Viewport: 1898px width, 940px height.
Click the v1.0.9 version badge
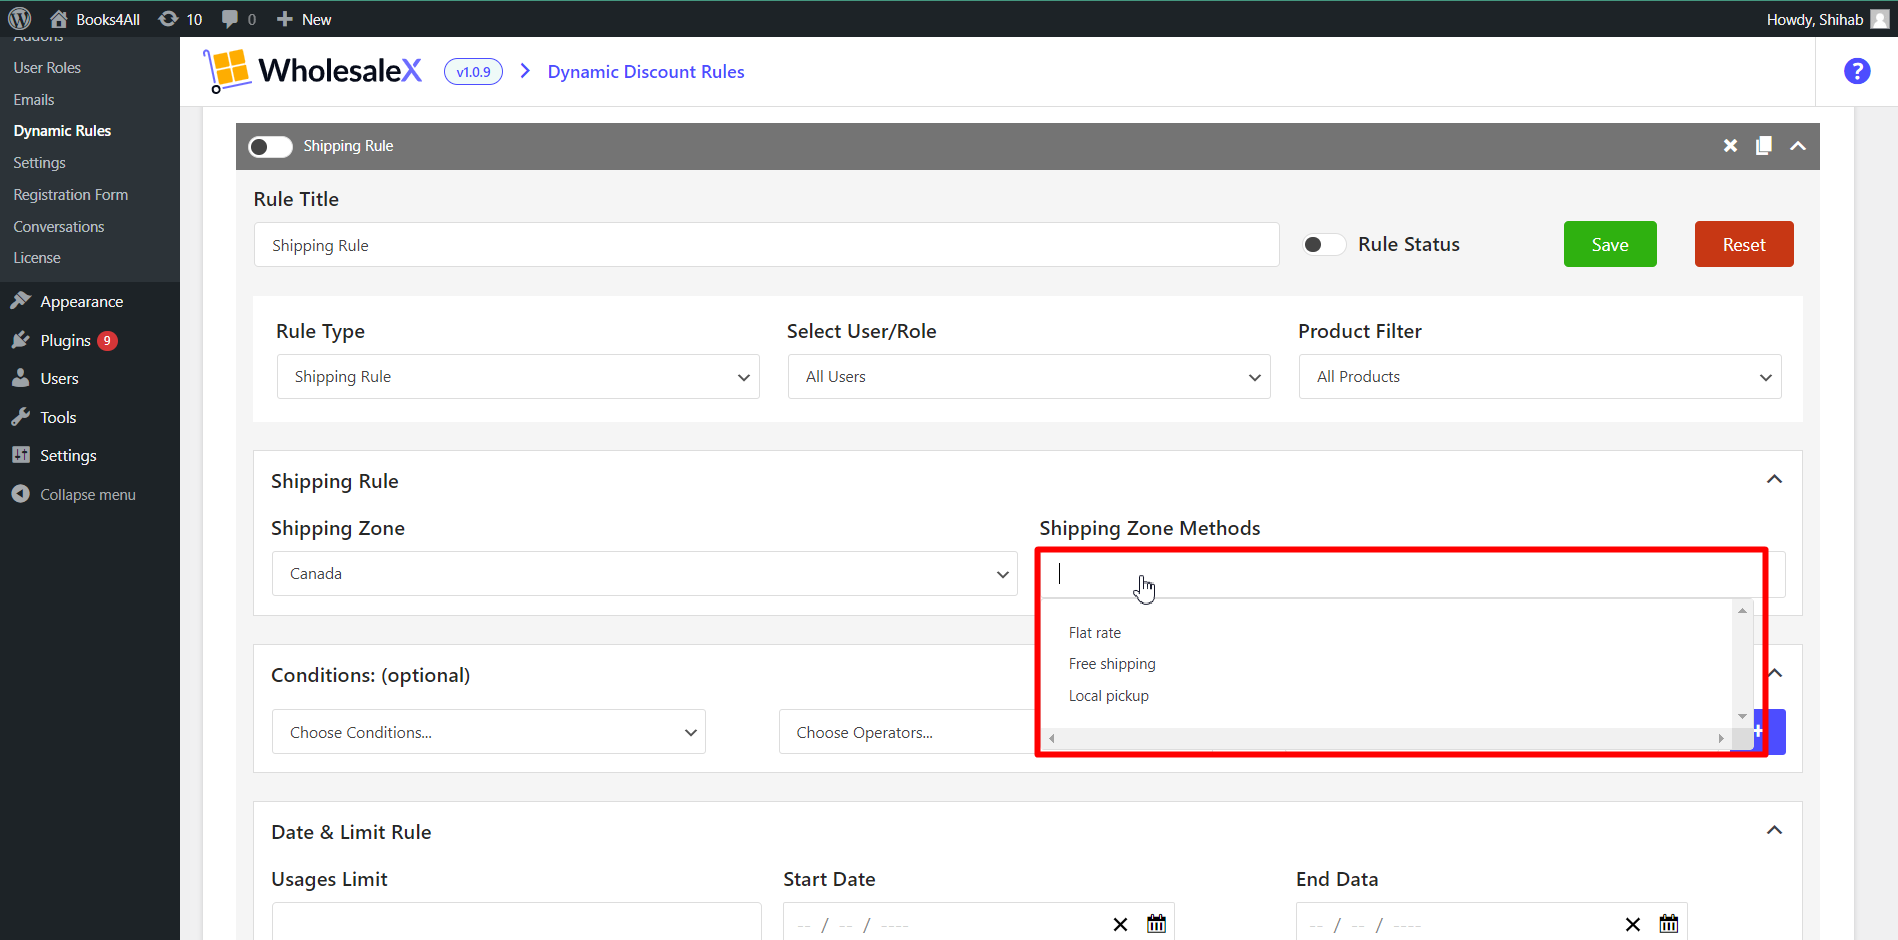tap(473, 72)
